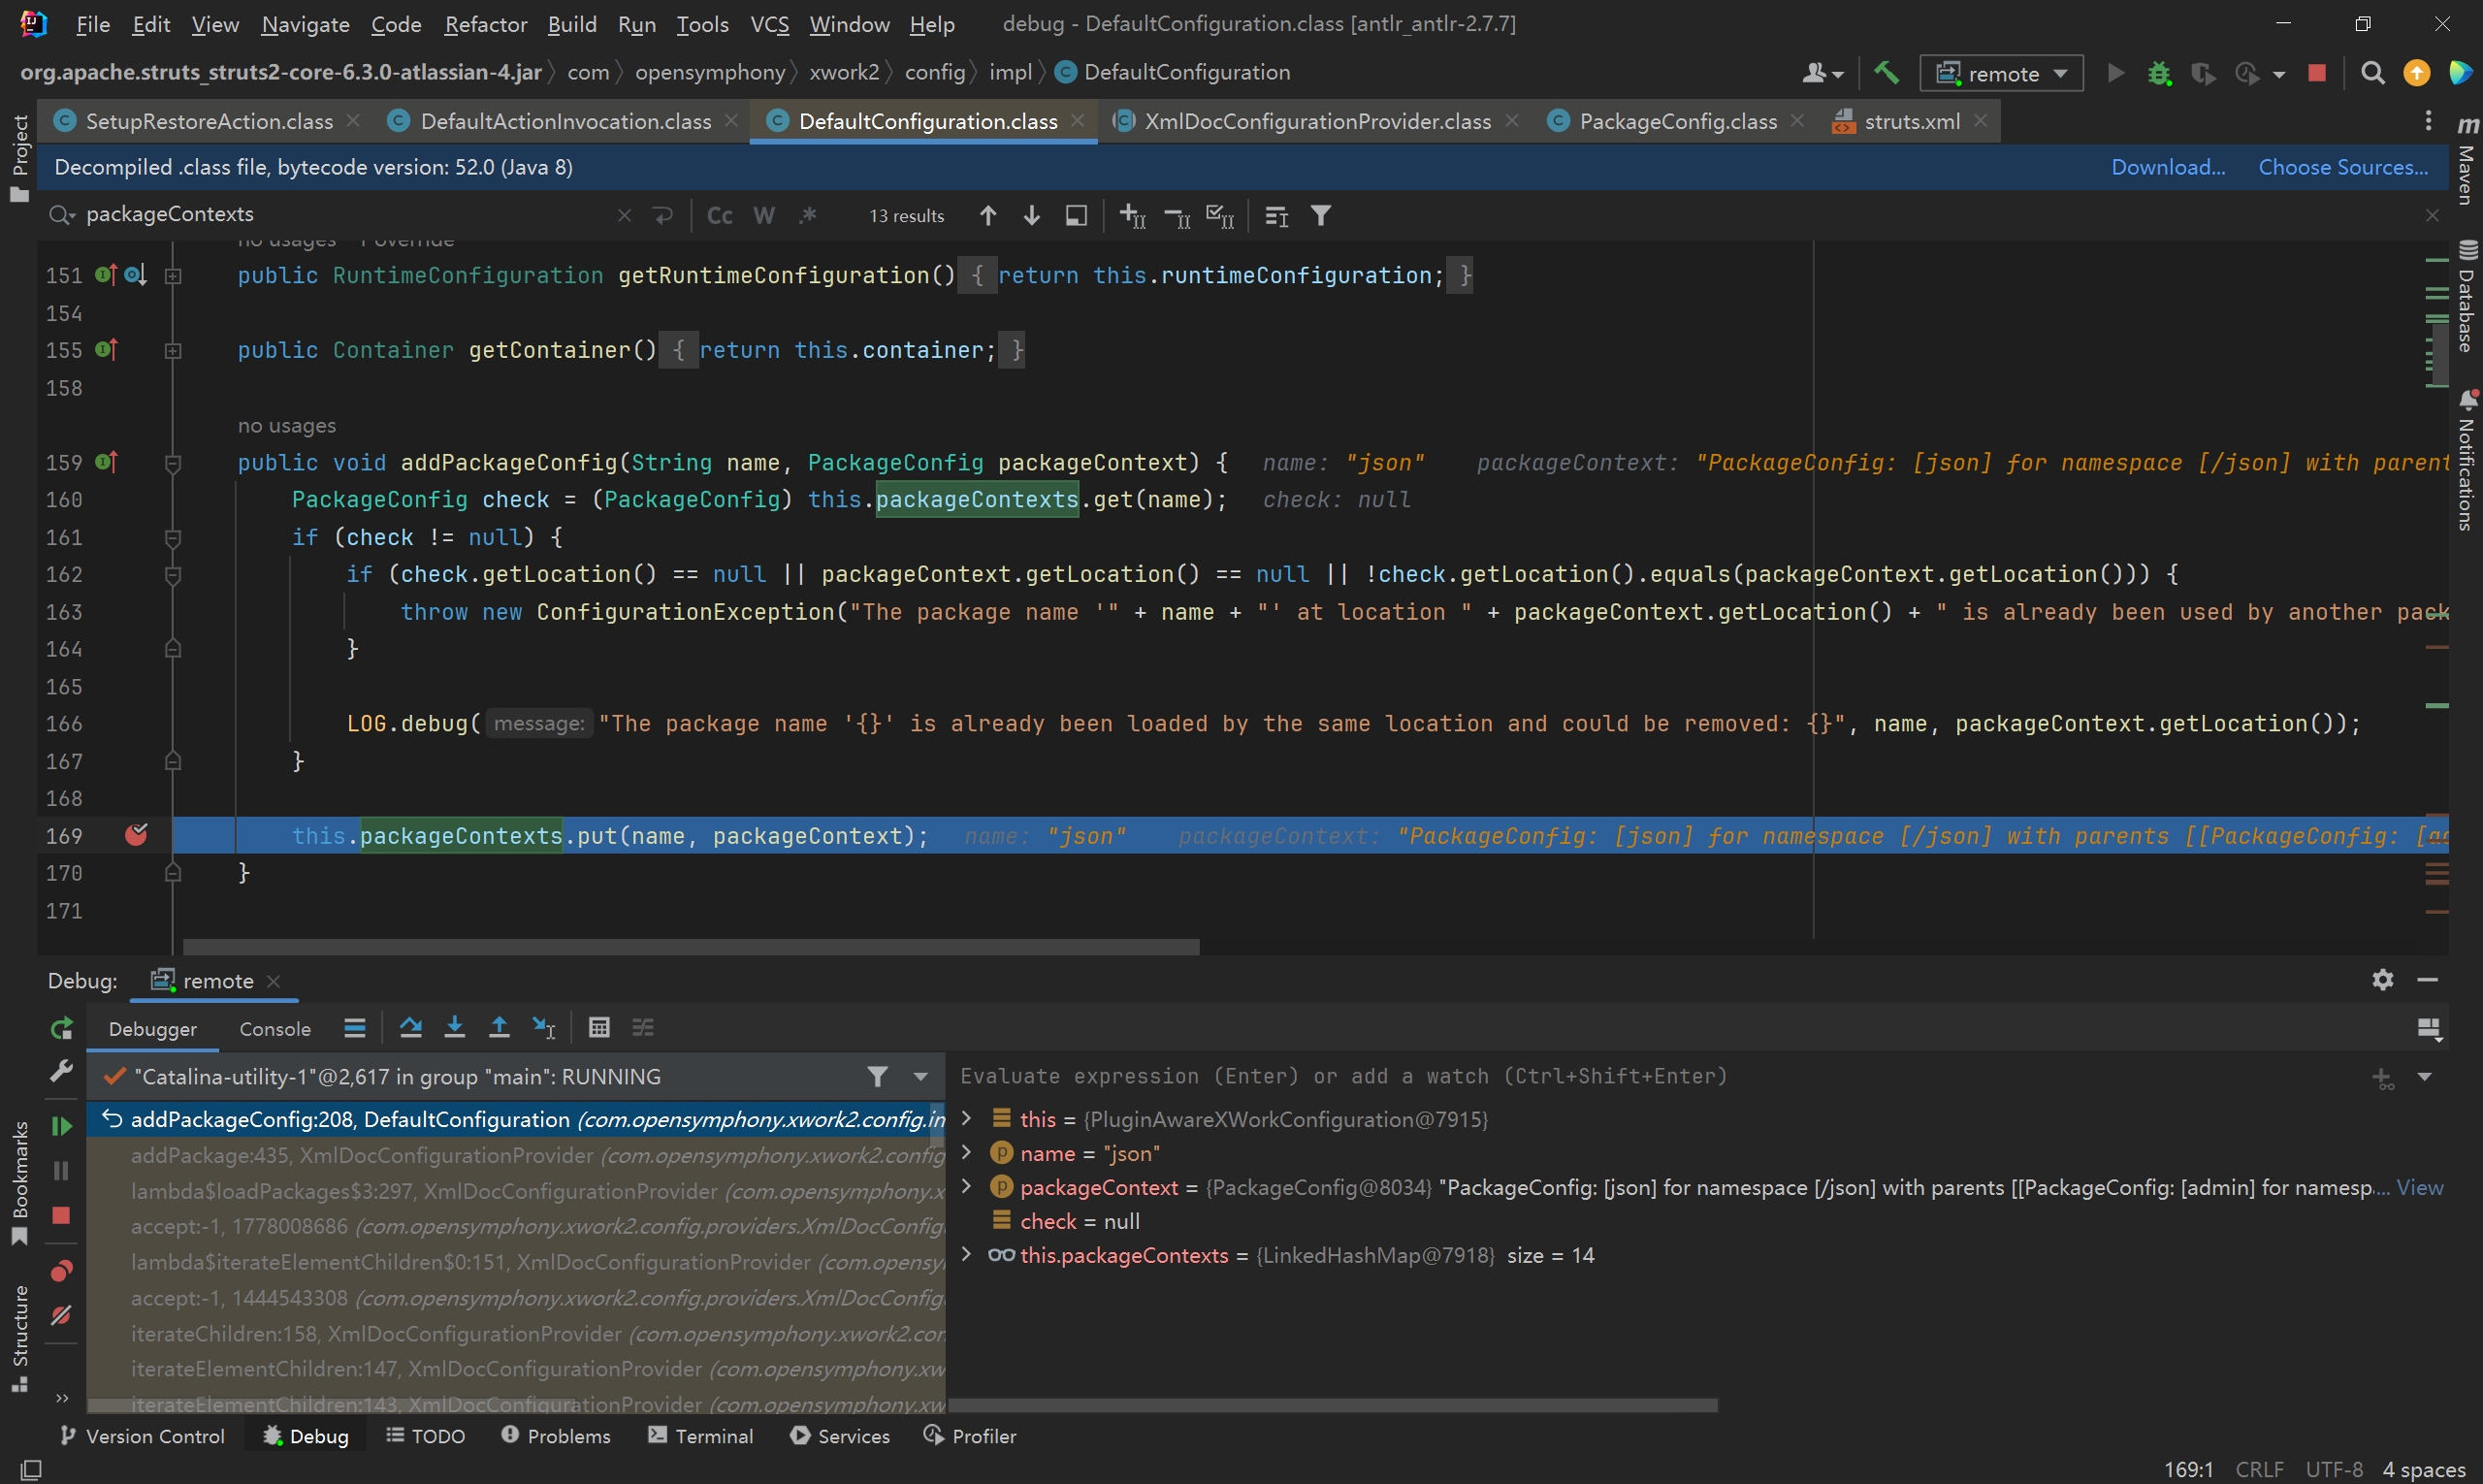
Task: Click the Debug bug icon in the toolbar
Action: [x=2159, y=73]
